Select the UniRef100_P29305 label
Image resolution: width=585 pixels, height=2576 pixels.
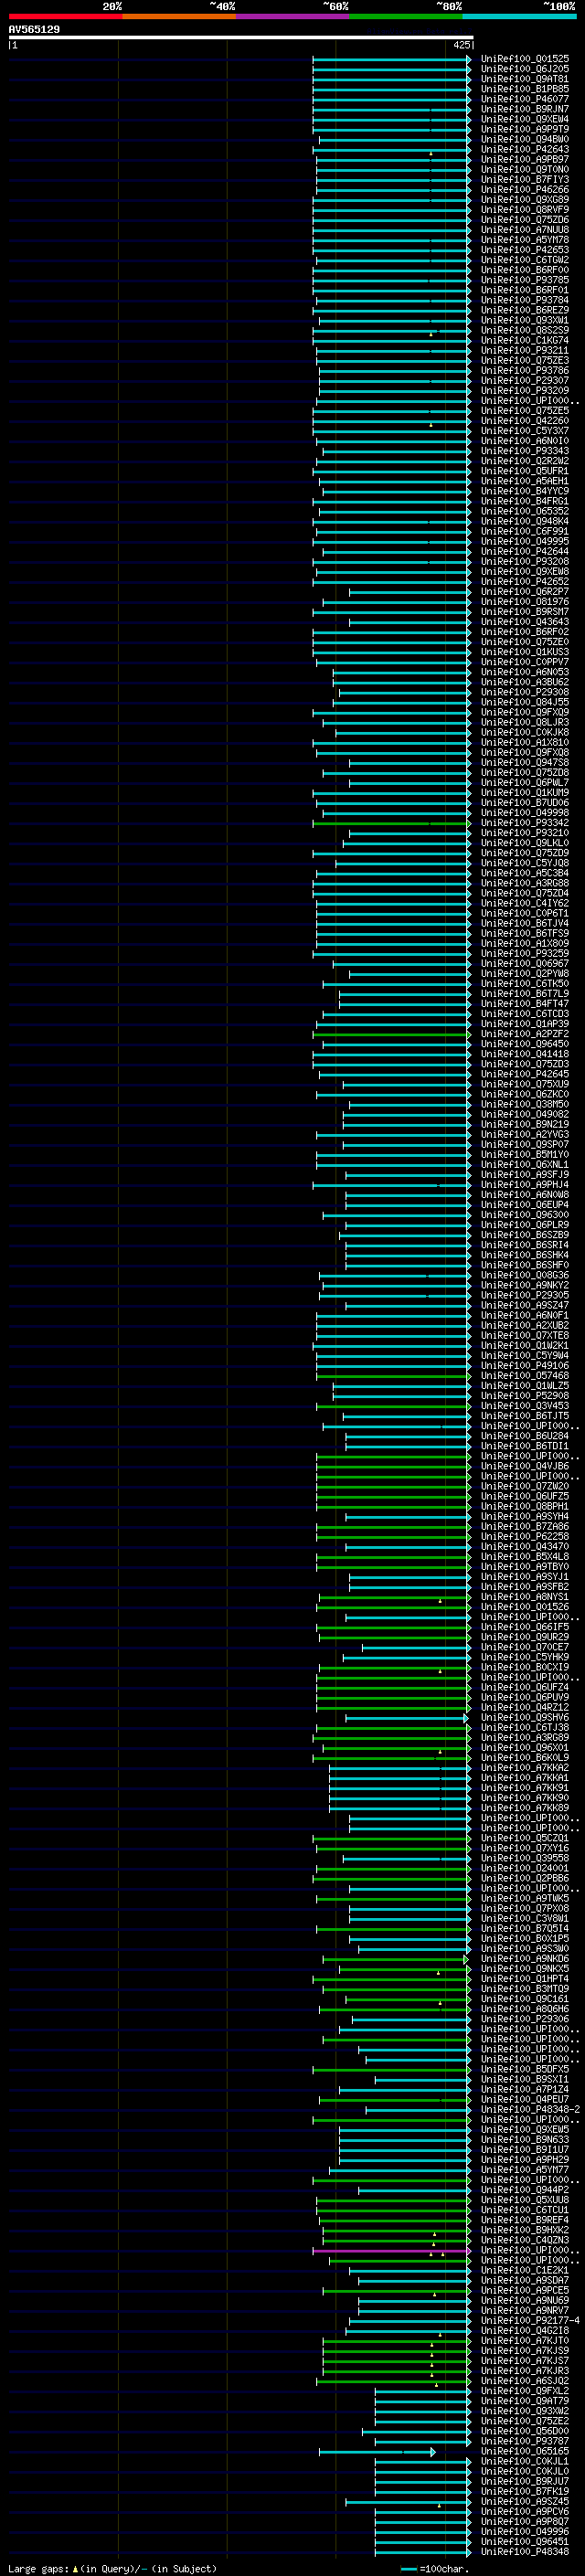pyautogui.click(x=525, y=1296)
